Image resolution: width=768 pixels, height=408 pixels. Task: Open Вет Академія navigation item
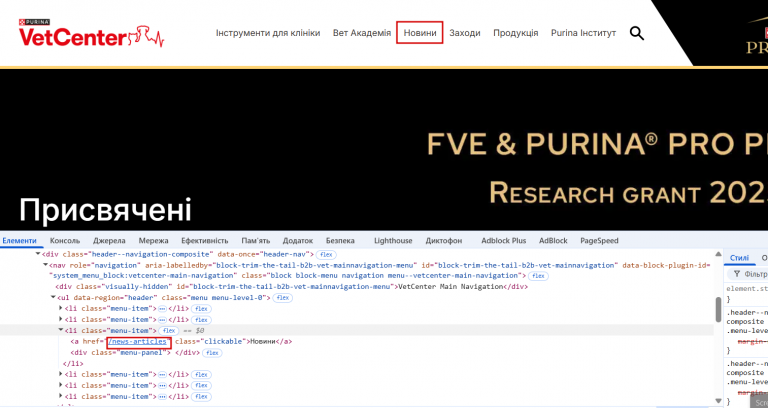click(x=362, y=33)
